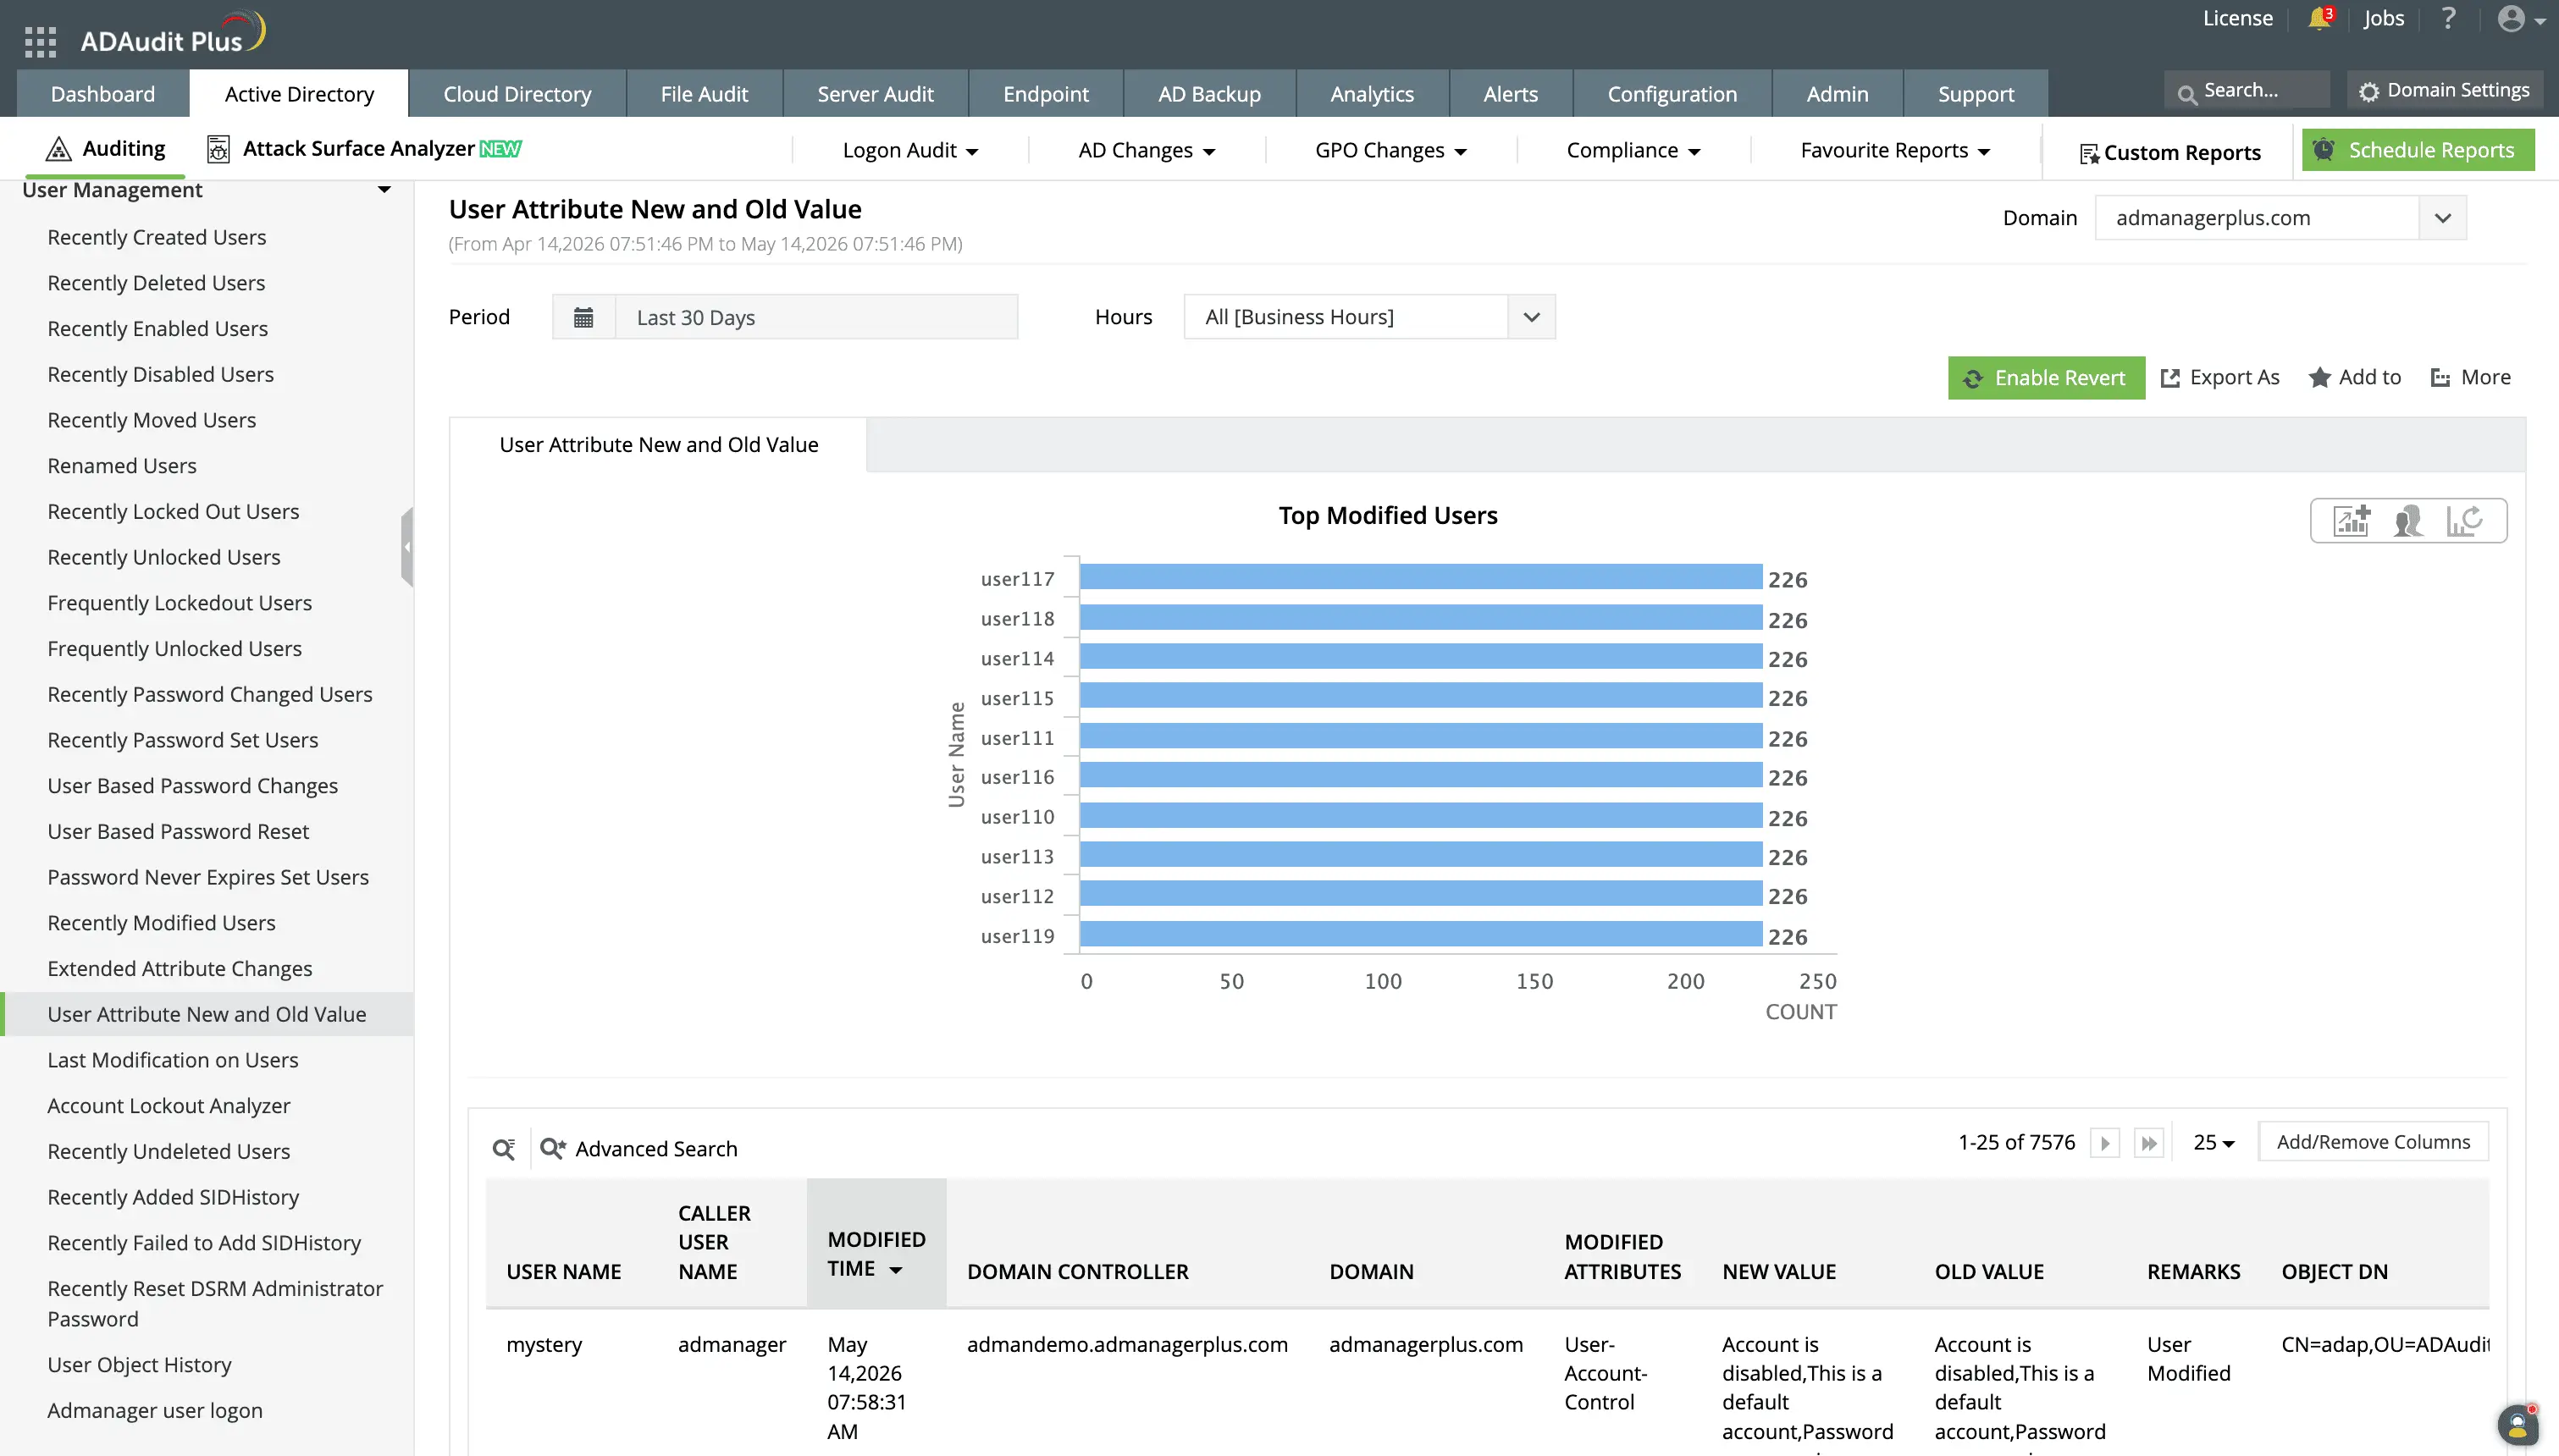Click the search magnifier icon in top bar
Image resolution: width=2559 pixels, height=1456 pixels.
coord(2187,94)
